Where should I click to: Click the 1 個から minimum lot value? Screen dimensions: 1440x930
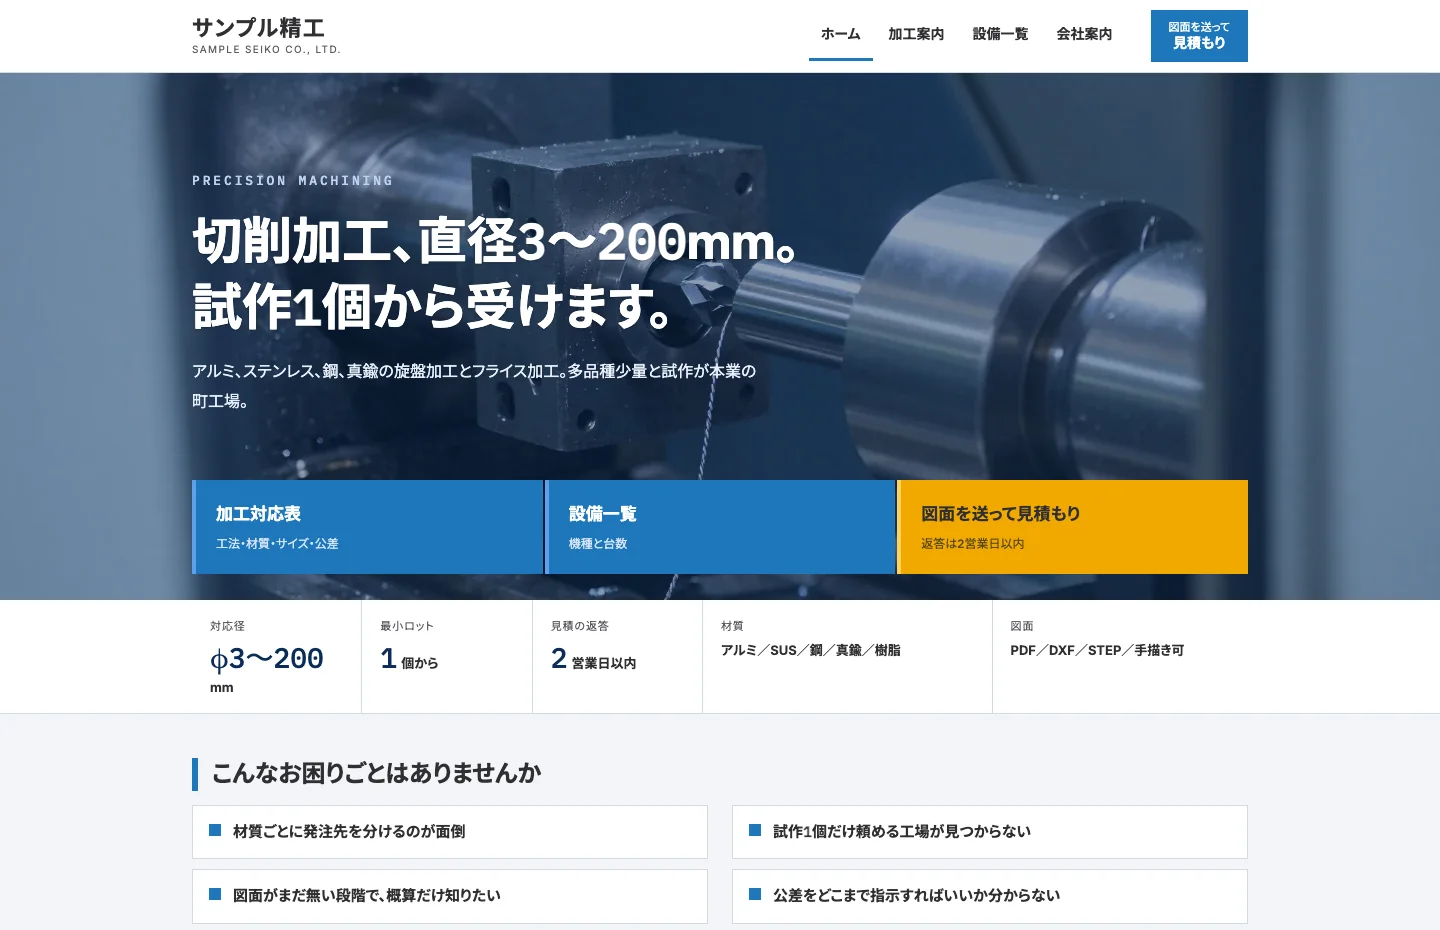click(x=409, y=659)
